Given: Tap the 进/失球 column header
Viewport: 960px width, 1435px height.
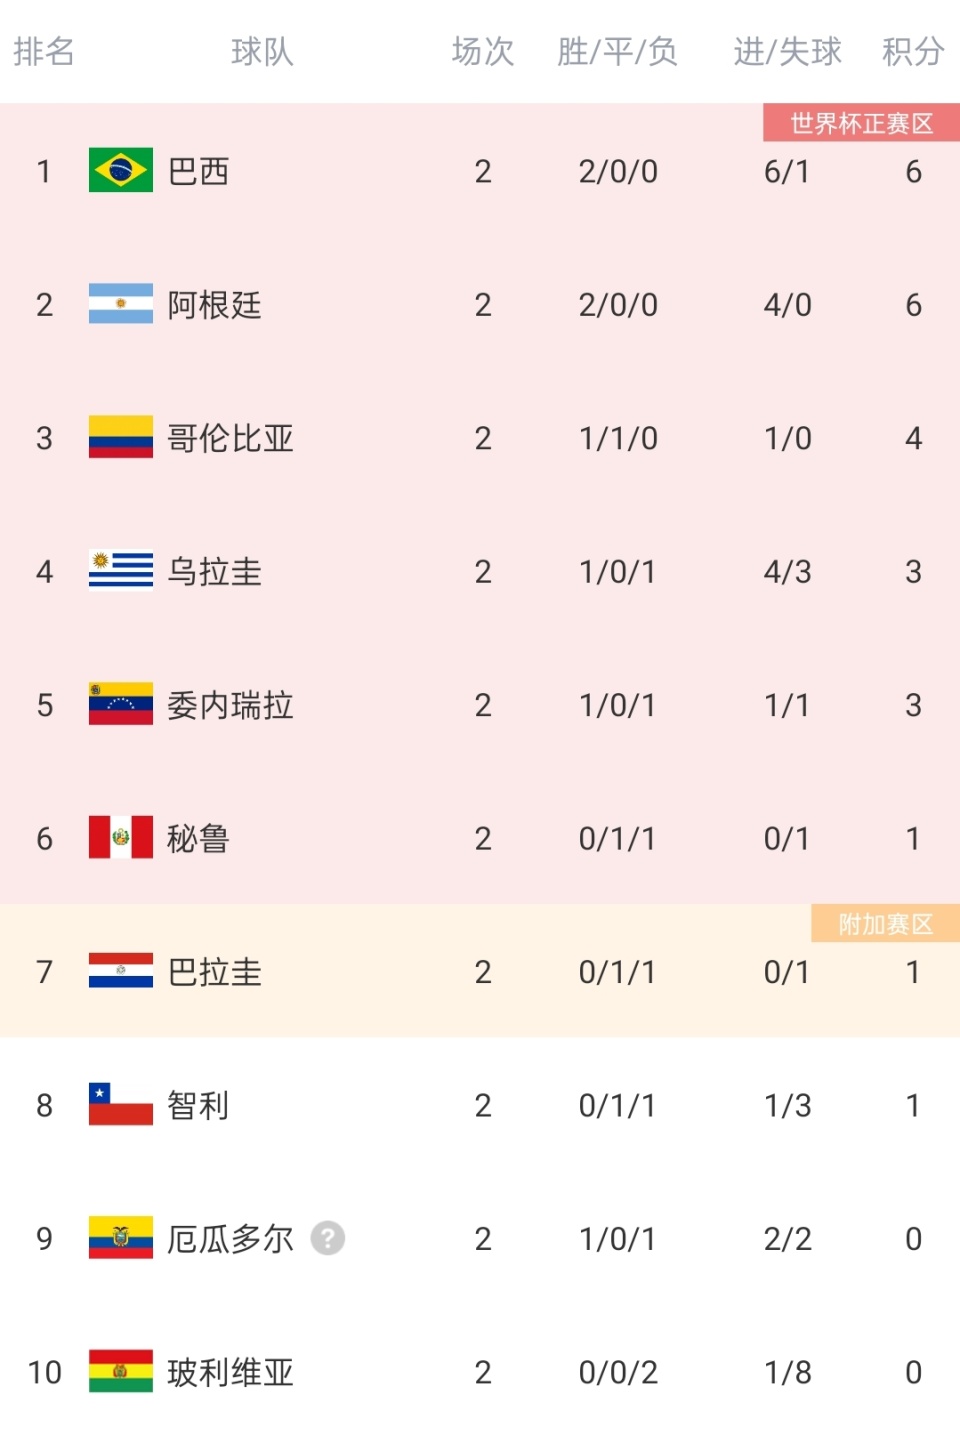Looking at the screenshot, I should 787,51.
